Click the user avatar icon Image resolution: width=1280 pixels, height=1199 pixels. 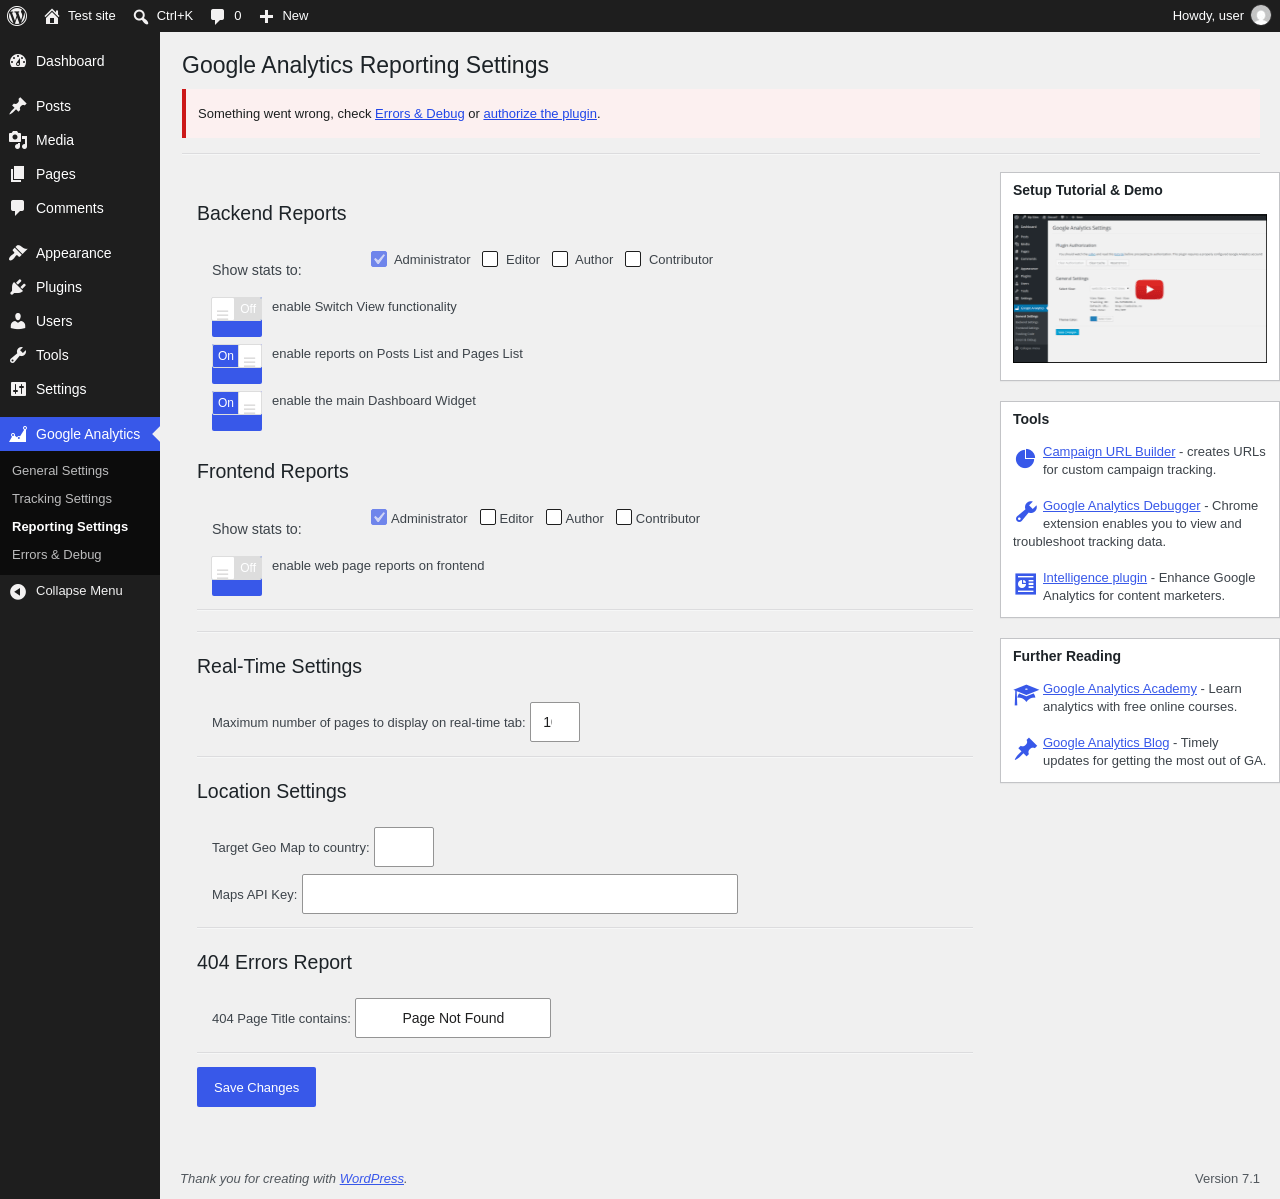pyautogui.click(x=1261, y=16)
